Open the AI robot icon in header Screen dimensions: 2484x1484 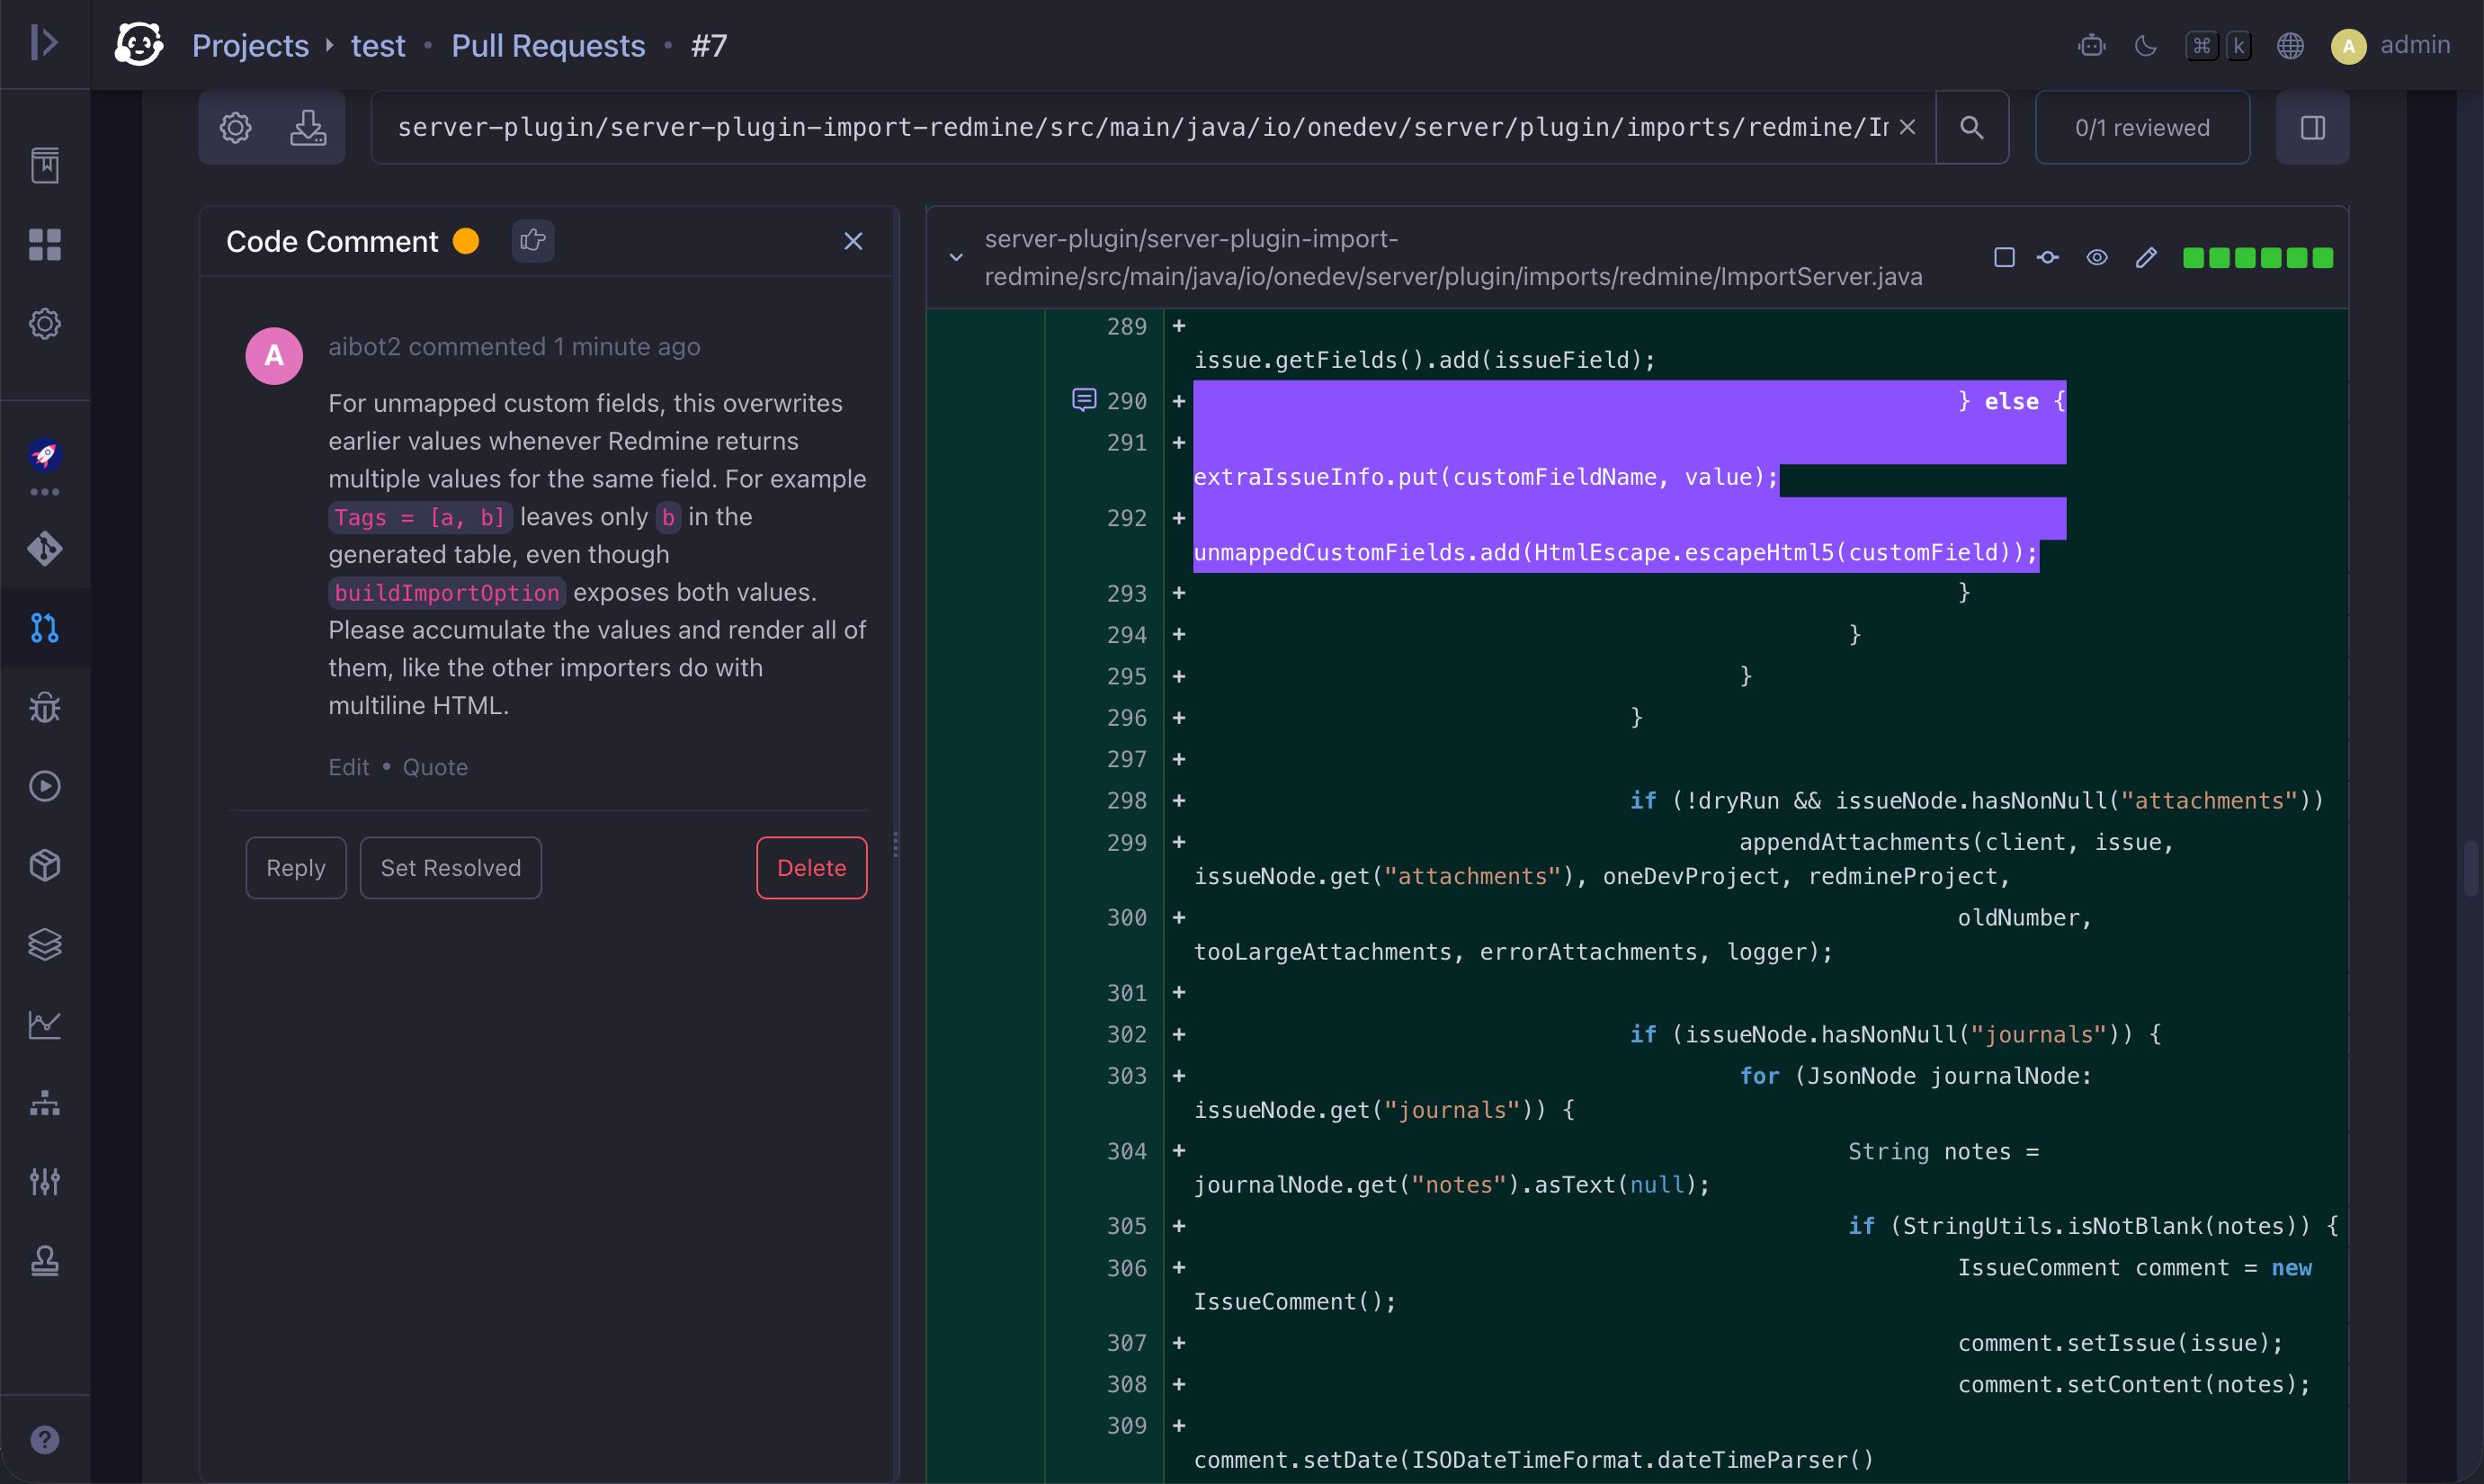[2091, 45]
